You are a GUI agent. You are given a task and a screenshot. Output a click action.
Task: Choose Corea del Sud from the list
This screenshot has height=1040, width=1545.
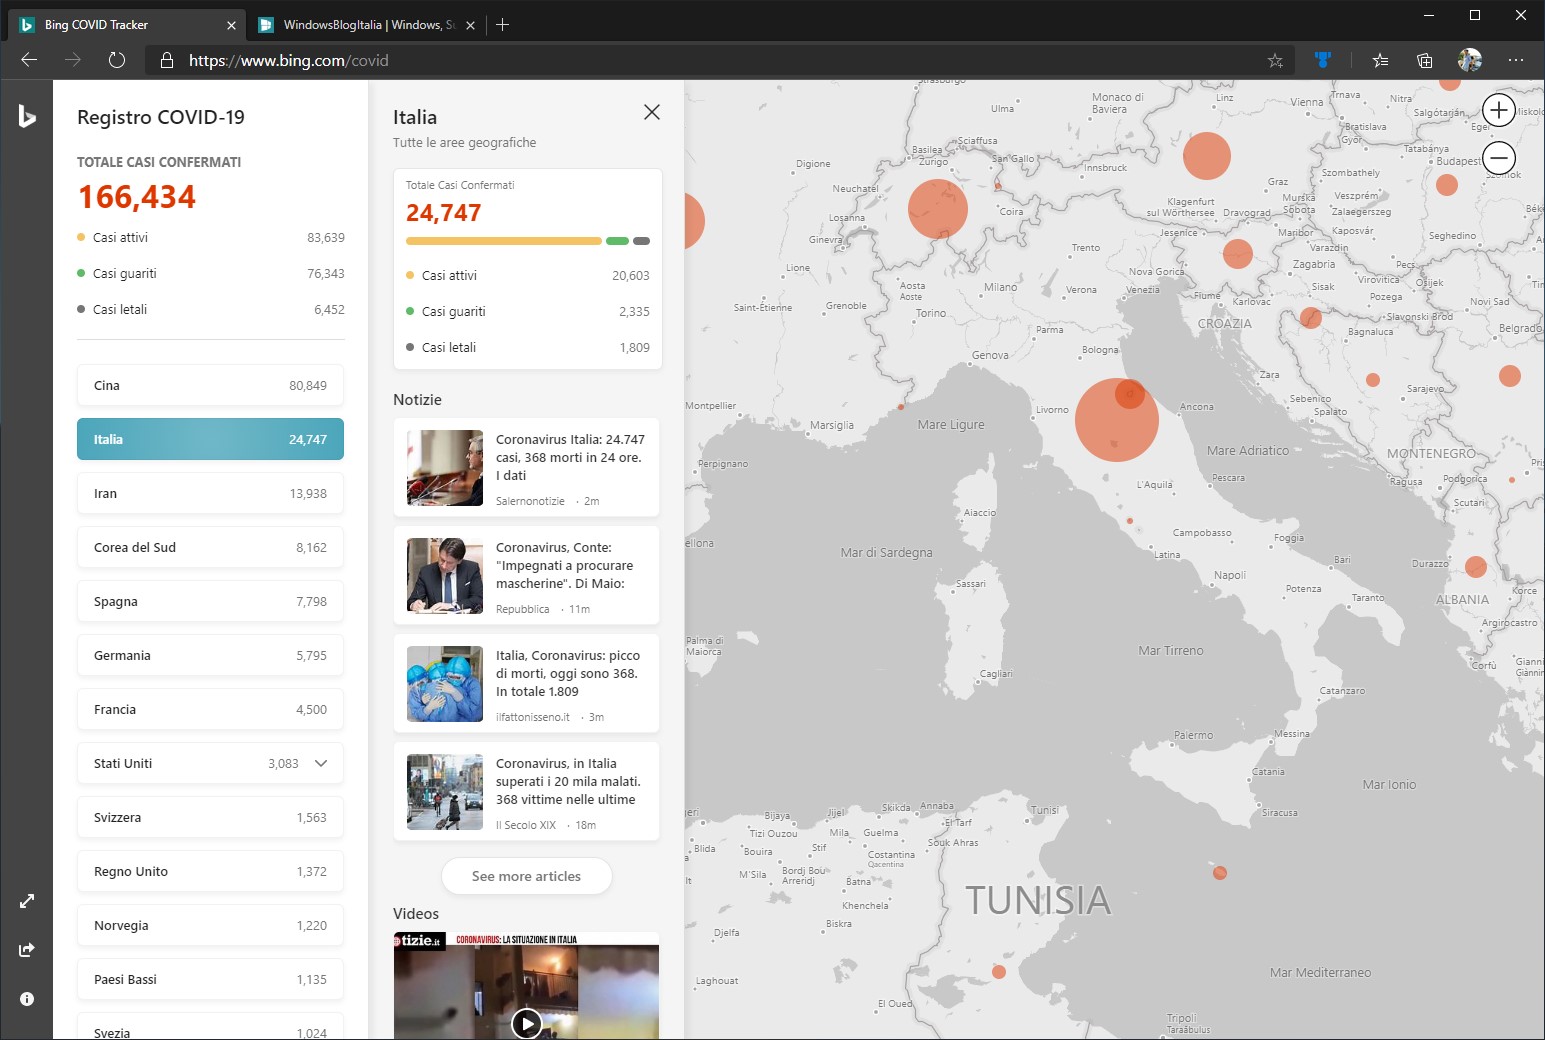tap(210, 547)
